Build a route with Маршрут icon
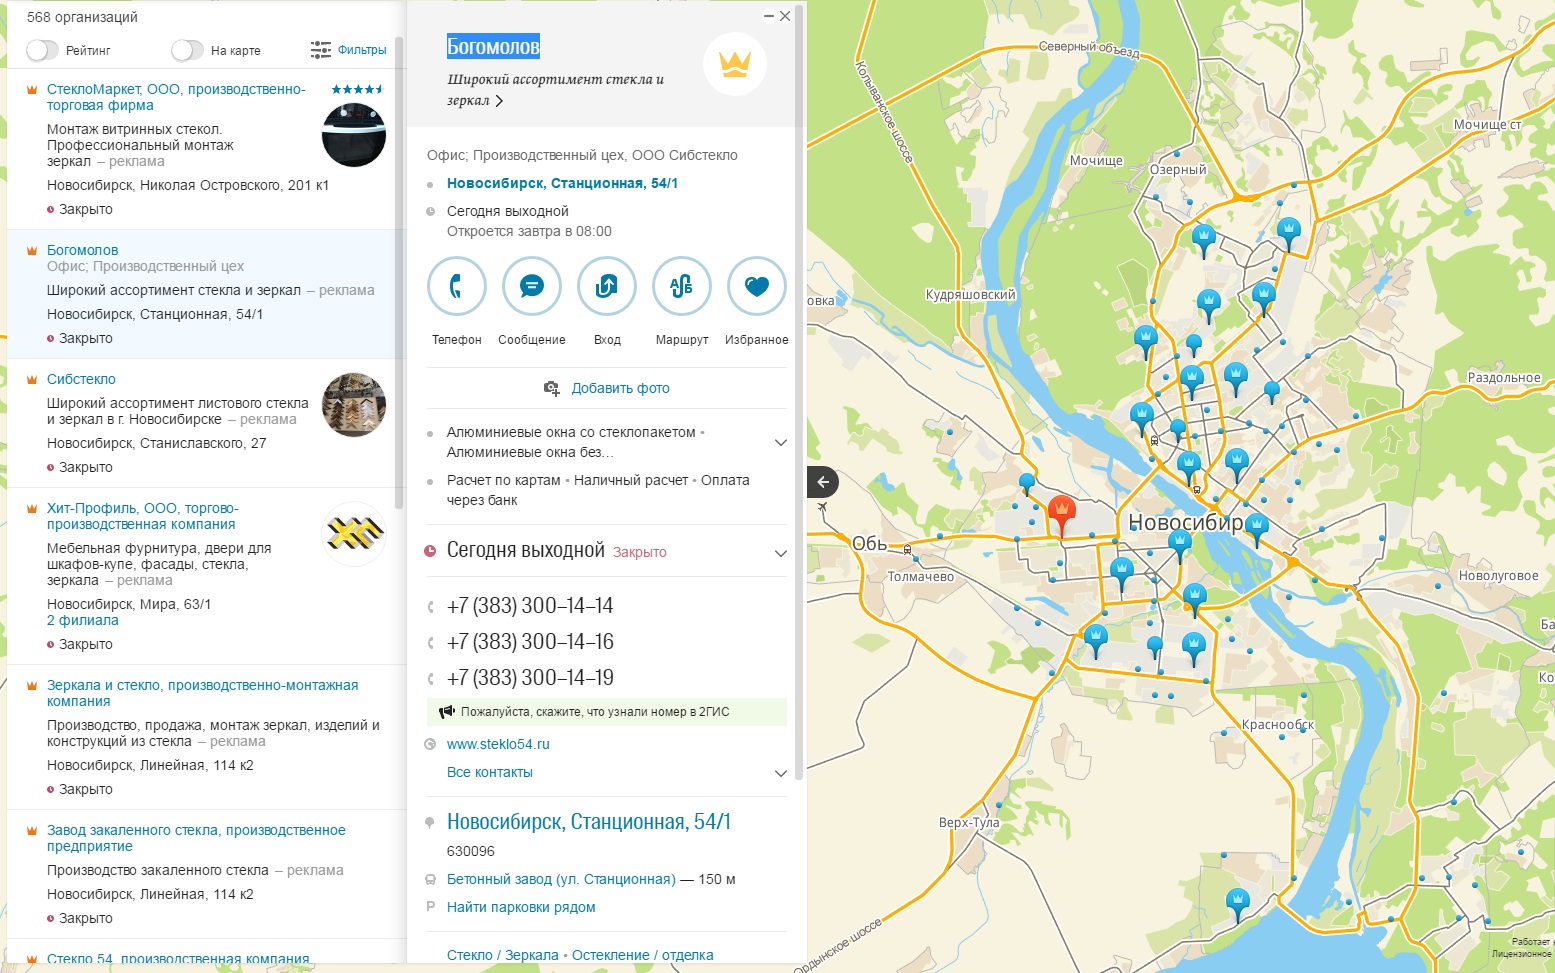 pyautogui.click(x=681, y=287)
